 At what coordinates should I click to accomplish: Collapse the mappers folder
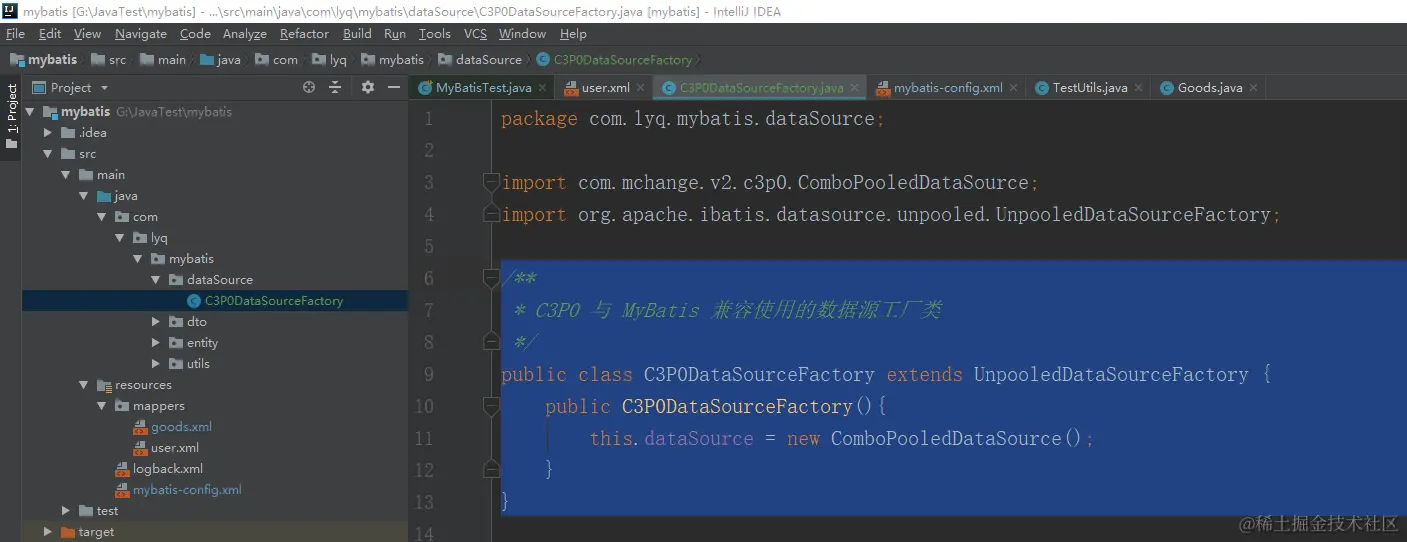pos(101,406)
